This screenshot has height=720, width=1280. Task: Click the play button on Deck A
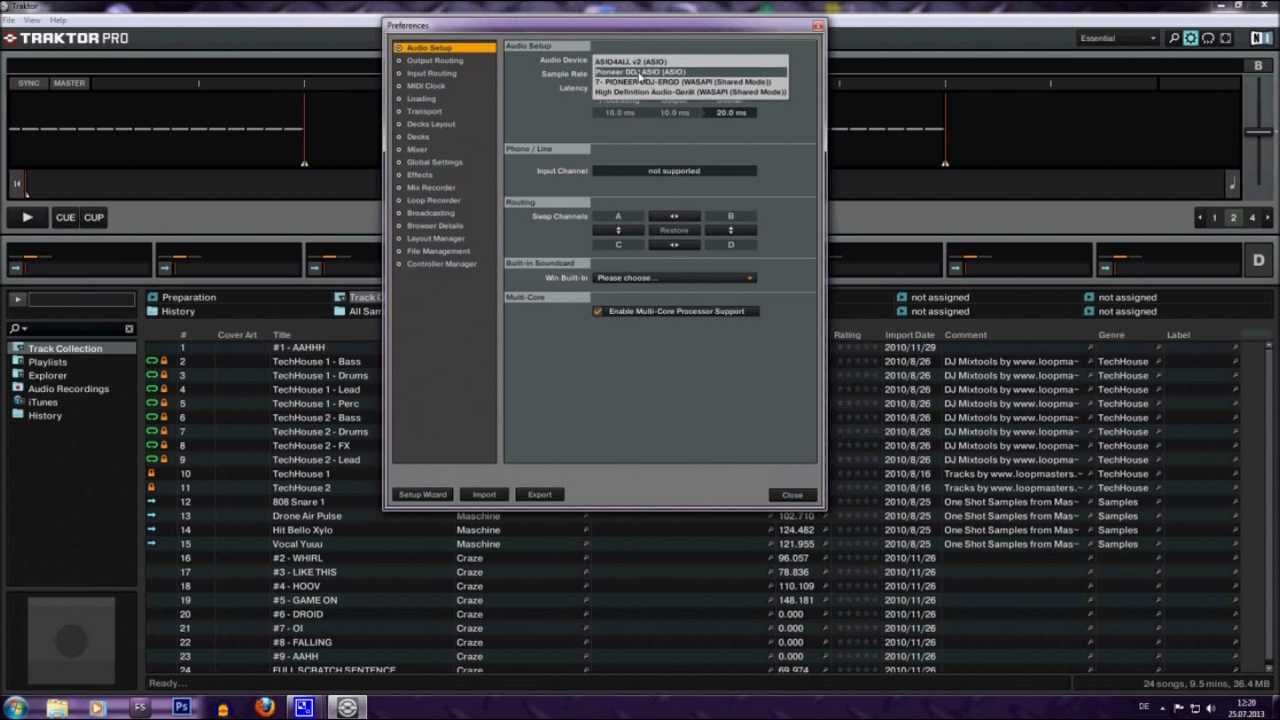(x=27, y=217)
